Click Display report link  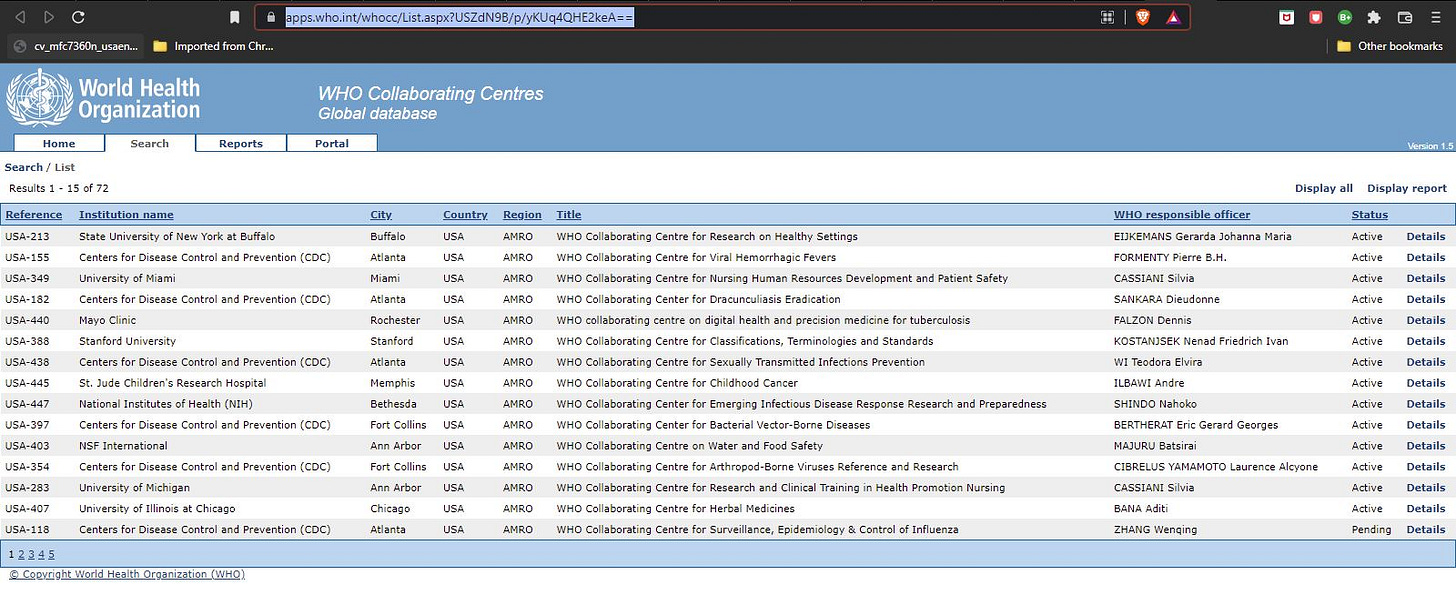click(x=1407, y=188)
